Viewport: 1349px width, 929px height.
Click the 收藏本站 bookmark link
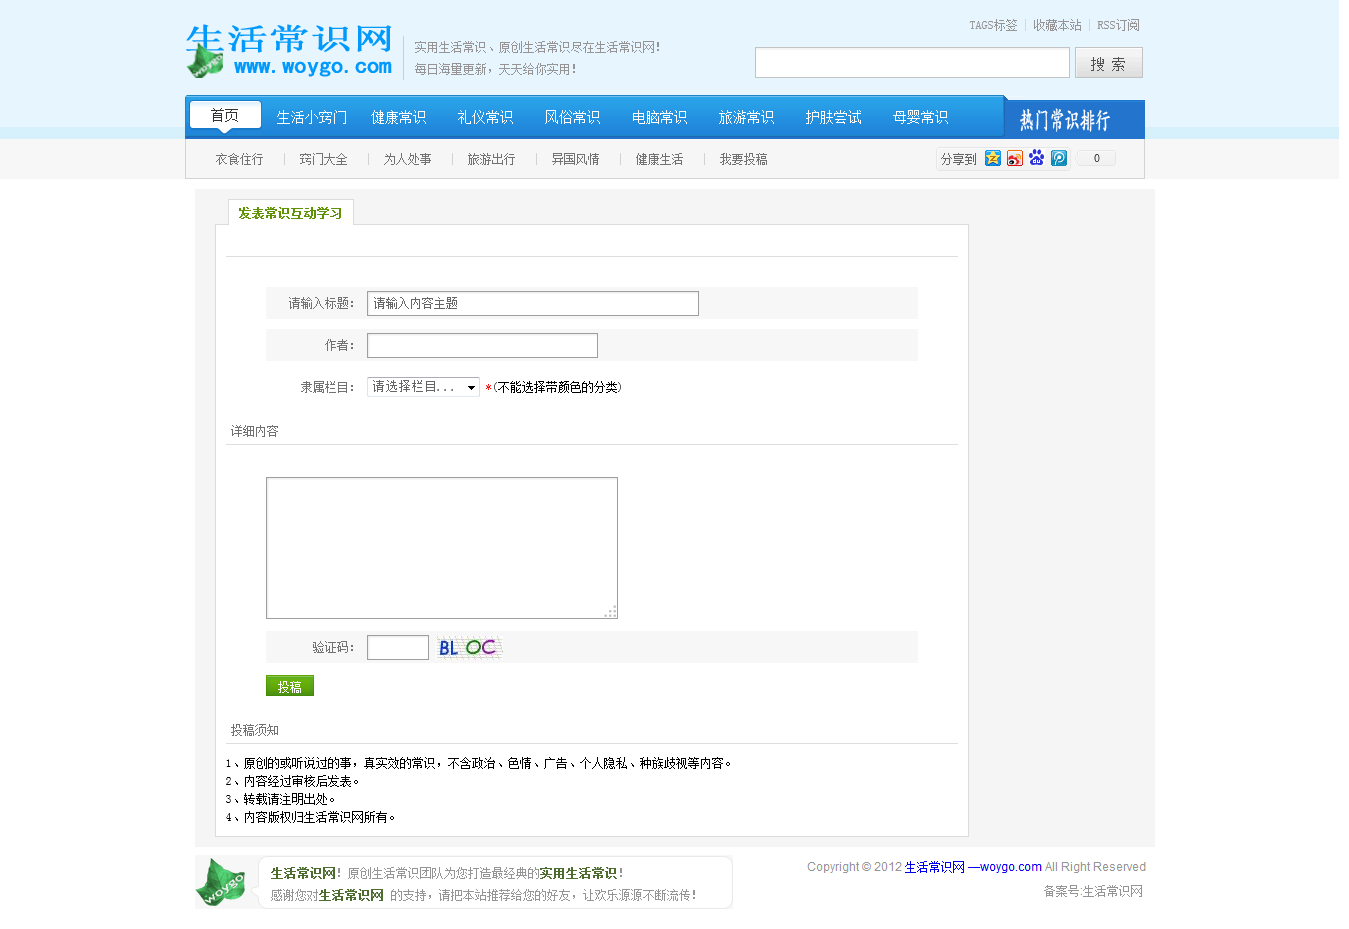tap(1057, 25)
